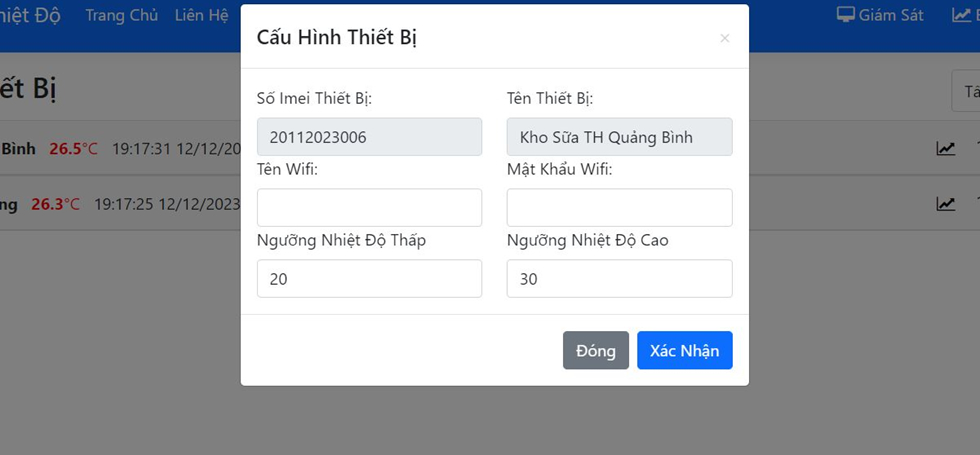Click the Số Imei Thiết Bị field
Screen dimensions: 980x455
[369, 137]
